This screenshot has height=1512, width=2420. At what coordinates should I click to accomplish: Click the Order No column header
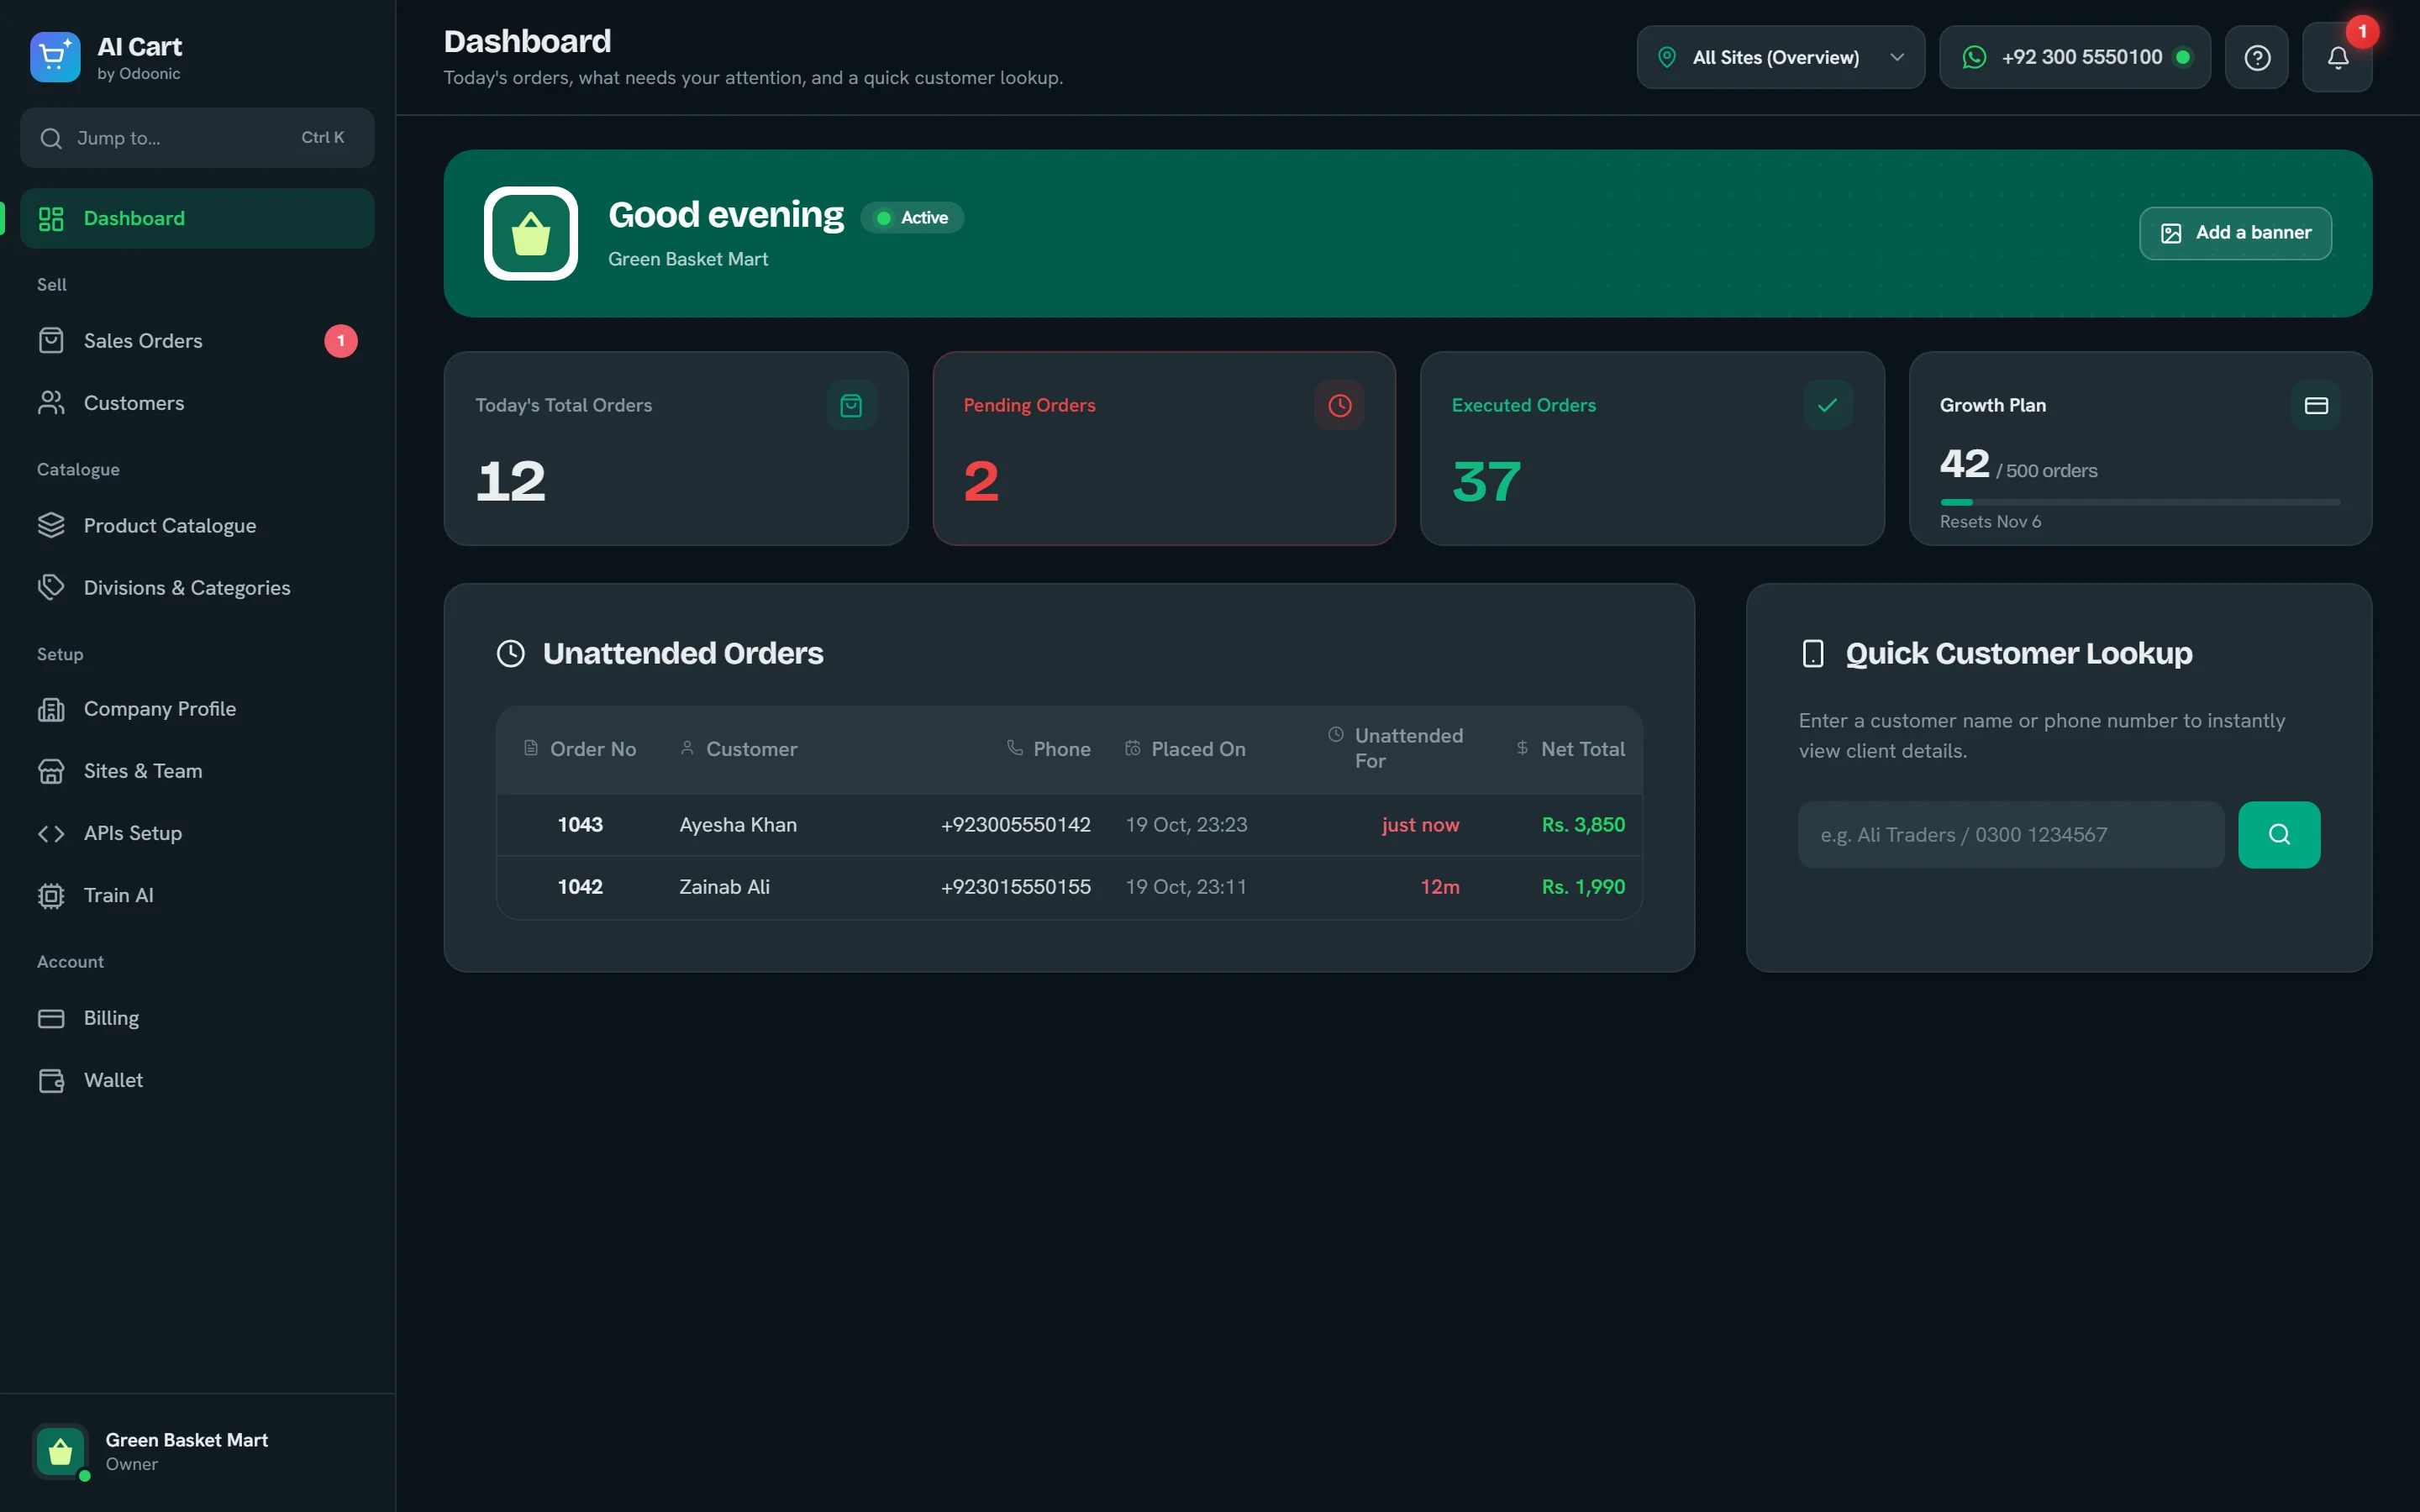tap(580, 749)
